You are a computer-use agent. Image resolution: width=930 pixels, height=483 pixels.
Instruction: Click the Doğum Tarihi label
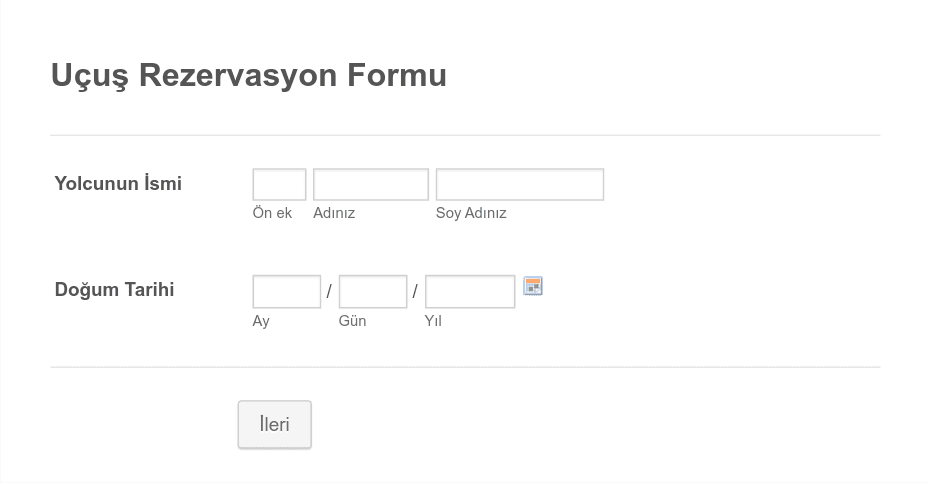point(114,290)
